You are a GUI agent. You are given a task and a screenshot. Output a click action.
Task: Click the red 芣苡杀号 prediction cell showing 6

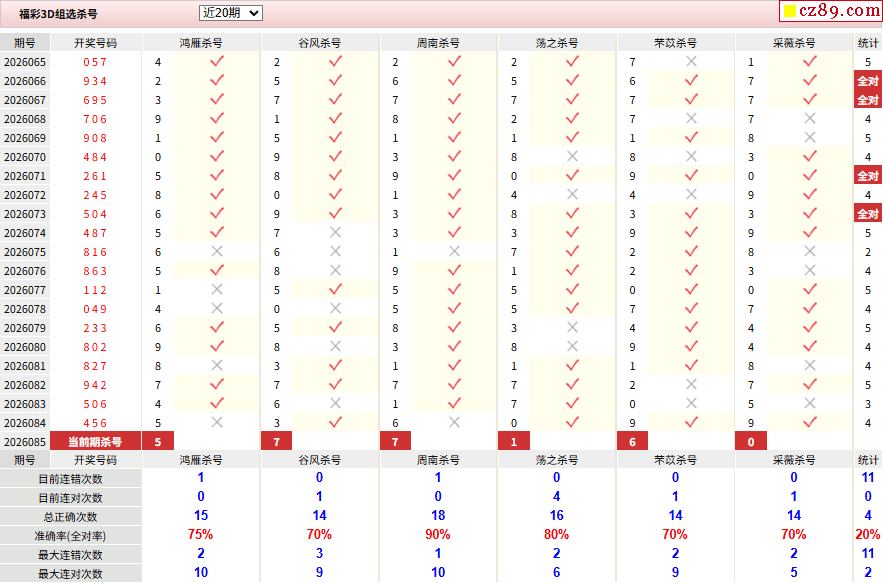pos(632,442)
